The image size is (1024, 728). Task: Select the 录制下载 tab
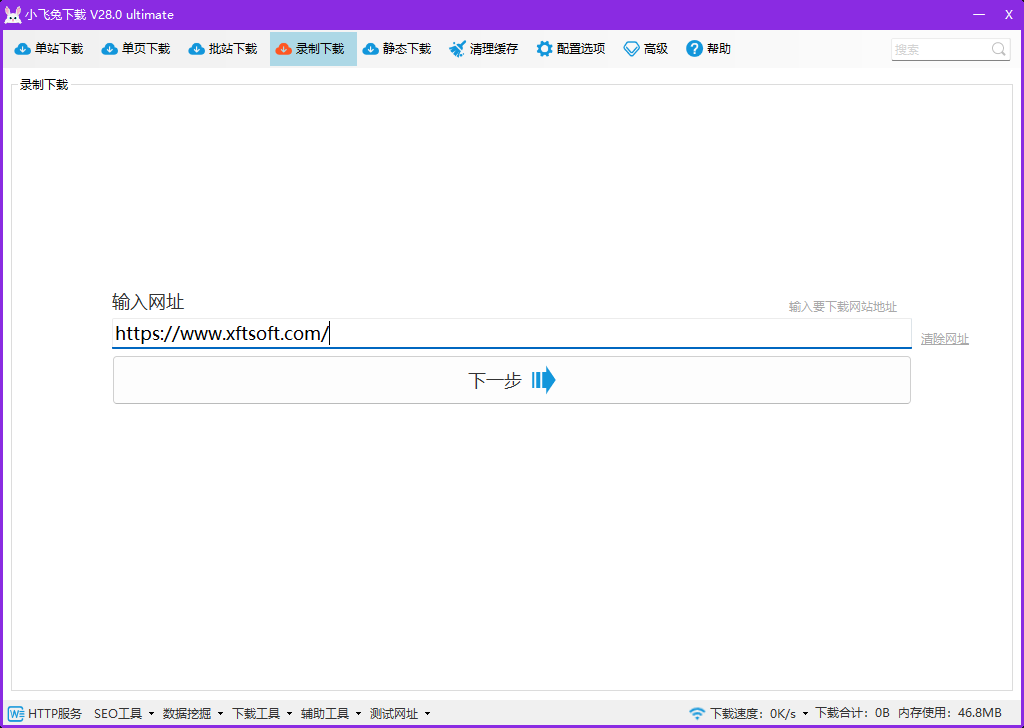coord(313,49)
